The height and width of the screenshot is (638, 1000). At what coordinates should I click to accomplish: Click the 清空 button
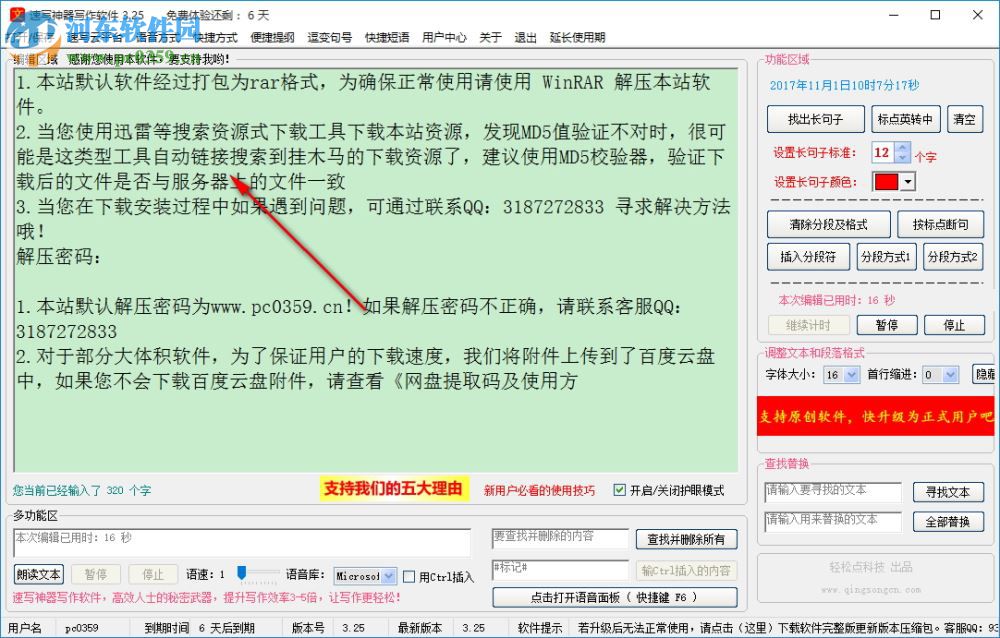pos(964,119)
